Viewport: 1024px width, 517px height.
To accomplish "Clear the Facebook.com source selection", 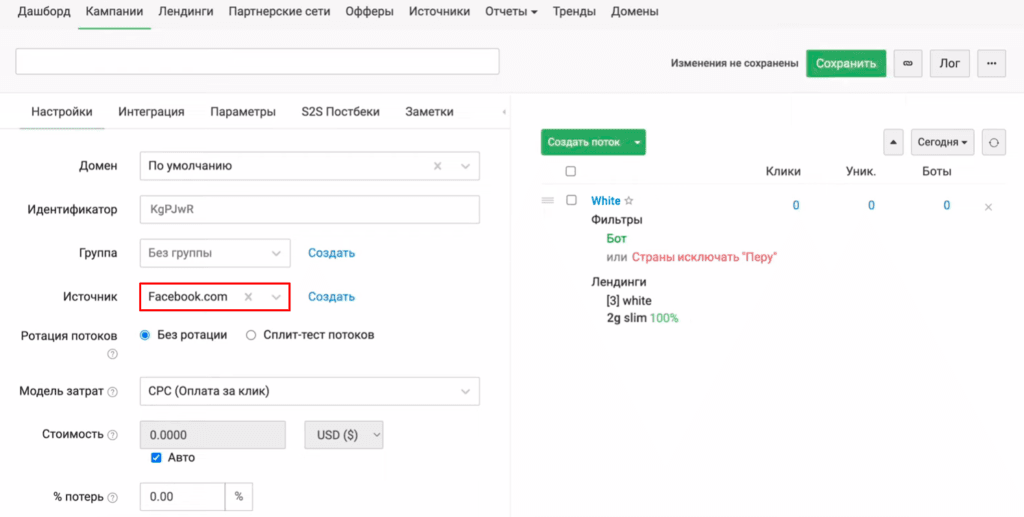I will click(248, 296).
